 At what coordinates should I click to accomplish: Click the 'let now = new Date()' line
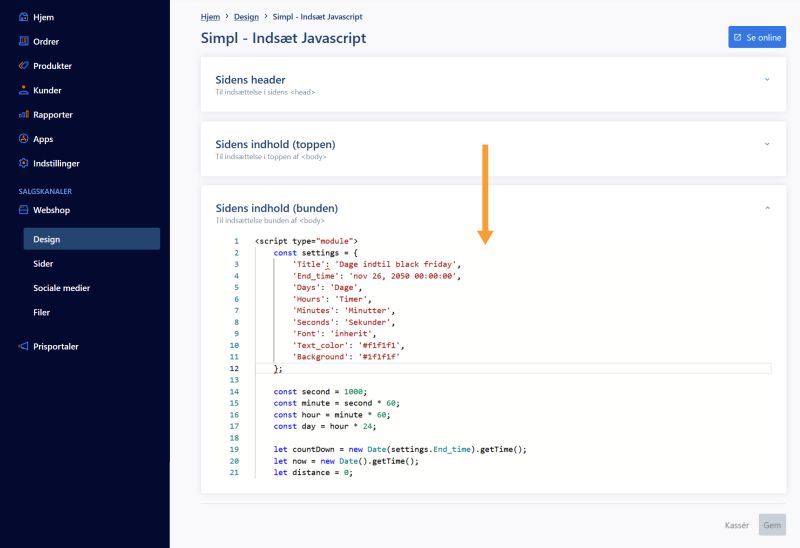(346, 461)
